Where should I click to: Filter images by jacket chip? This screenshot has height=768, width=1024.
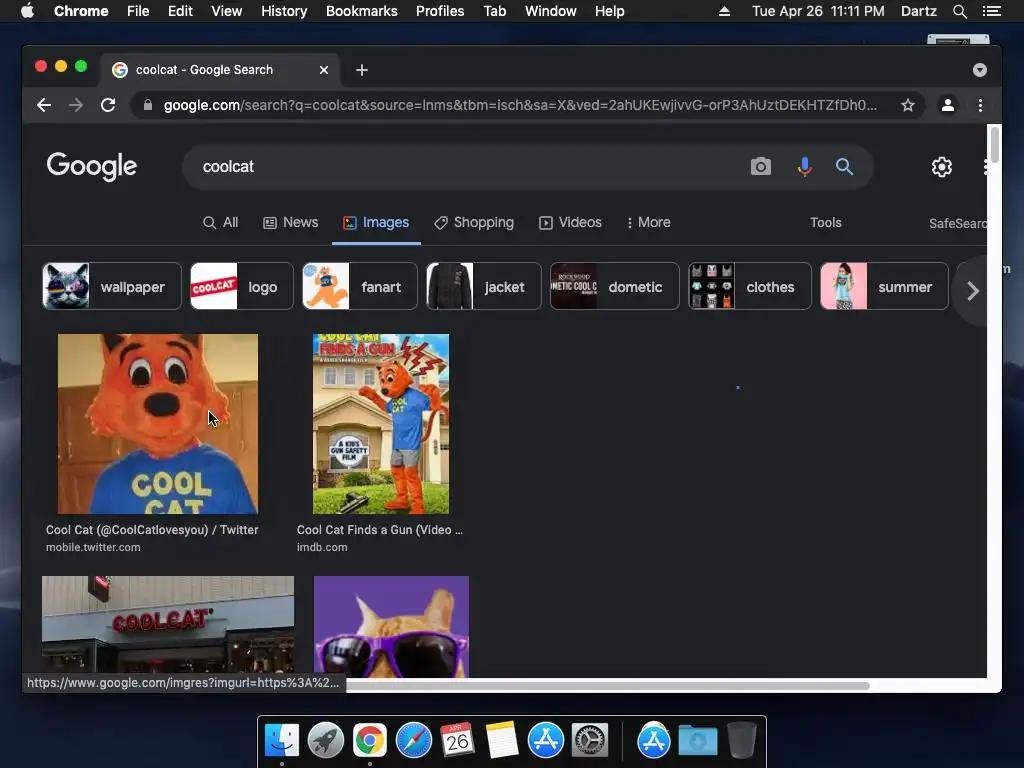tap(484, 286)
